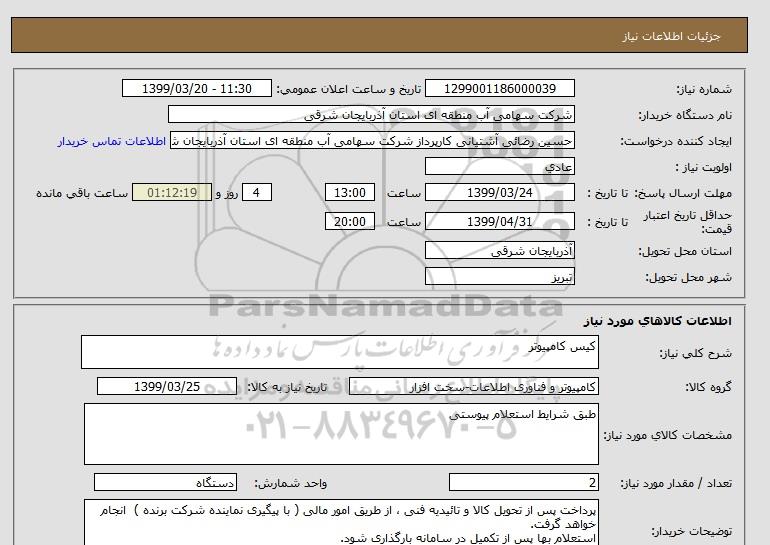Click the unit of measure field دستگاه

point(165,483)
